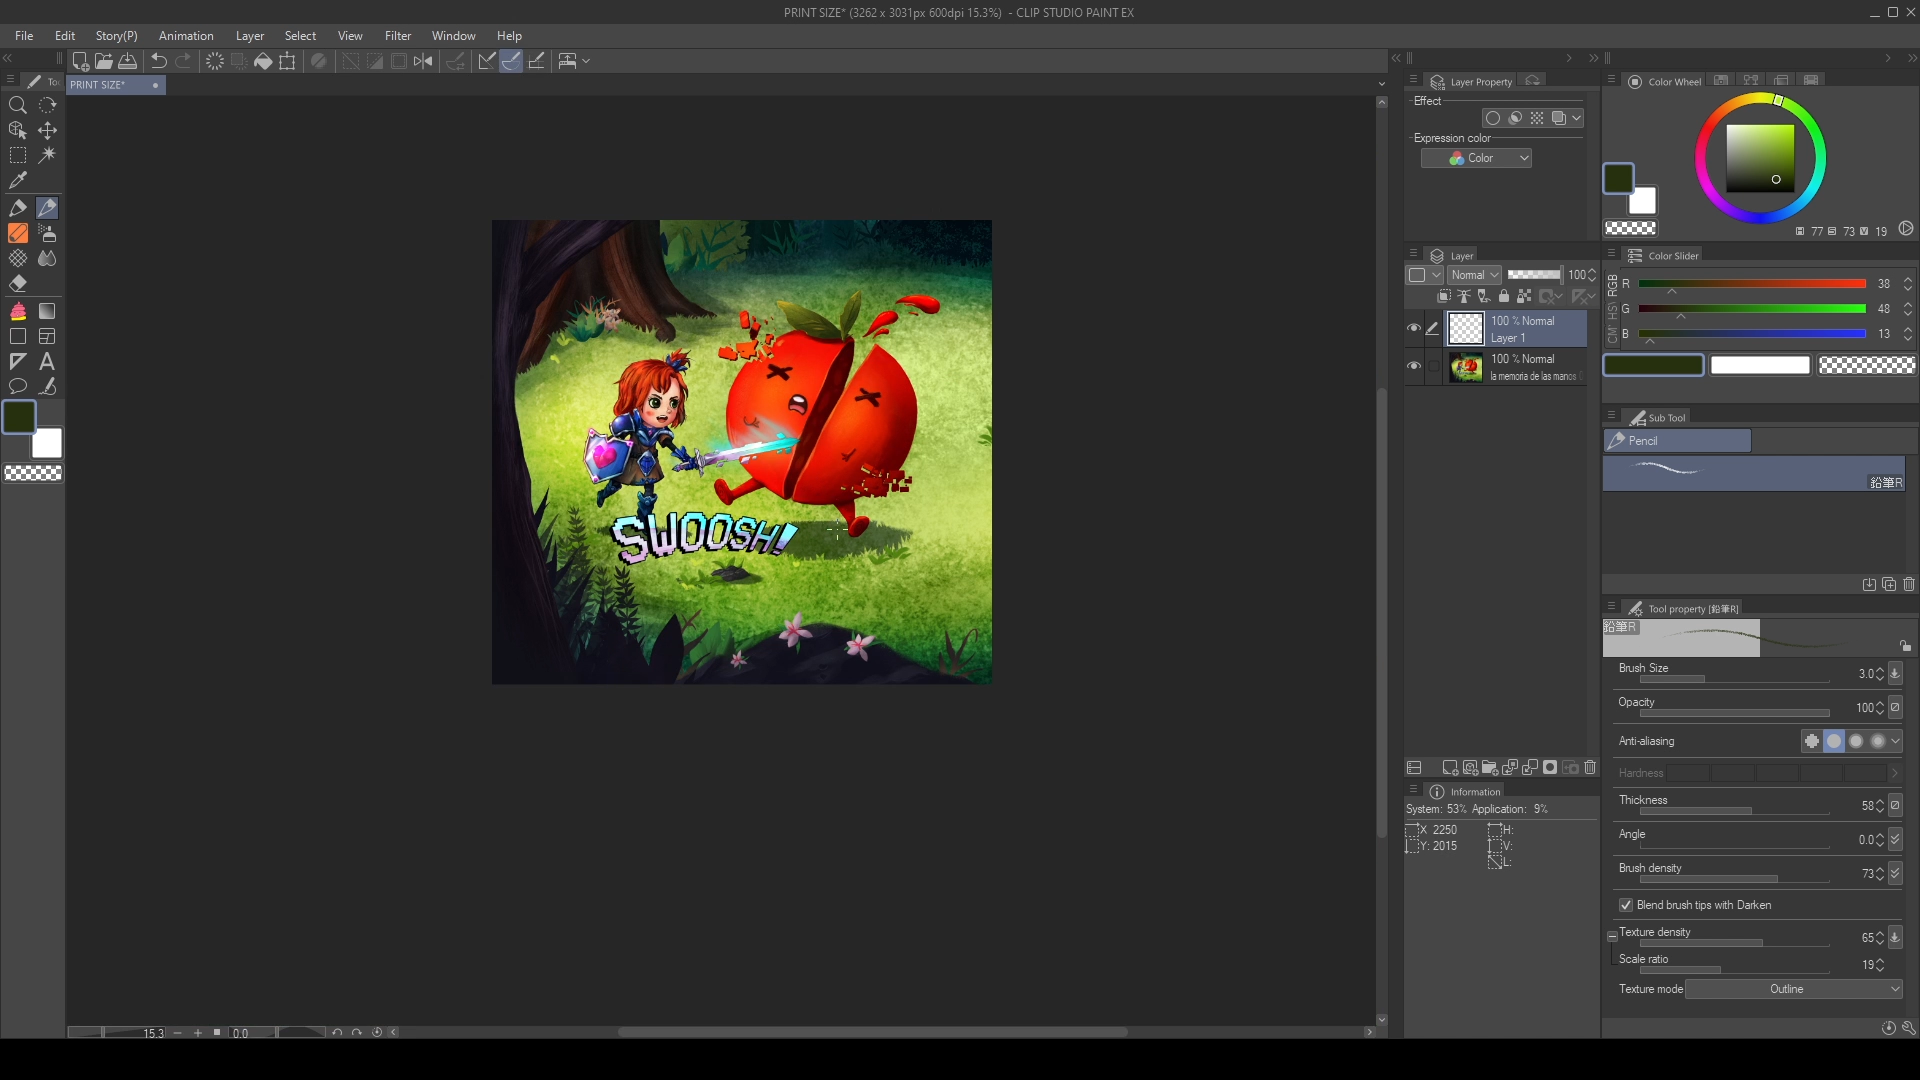Select Layer 1 in layer list
The height and width of the screenshot is (1080, 1920).
click(x=1516, y=329)
